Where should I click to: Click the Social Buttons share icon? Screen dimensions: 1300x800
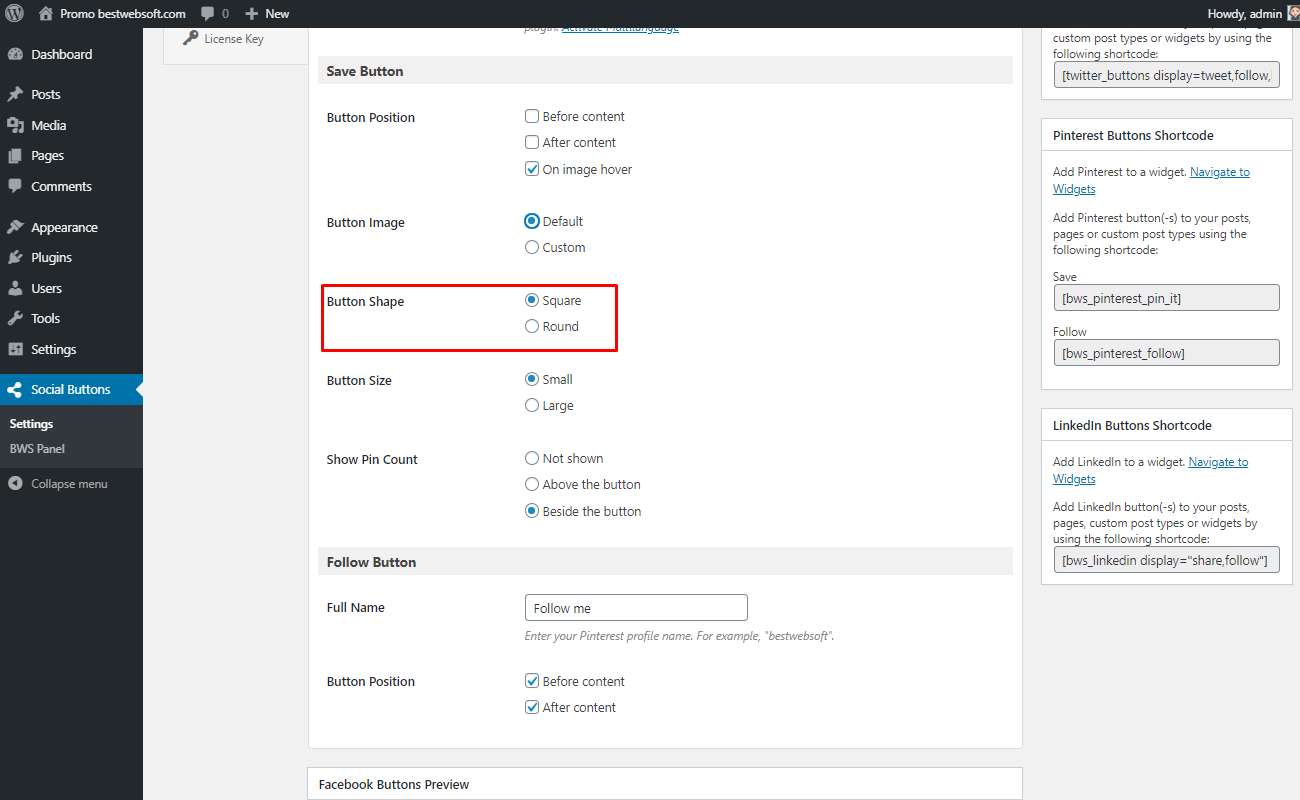tap(15, 389)
